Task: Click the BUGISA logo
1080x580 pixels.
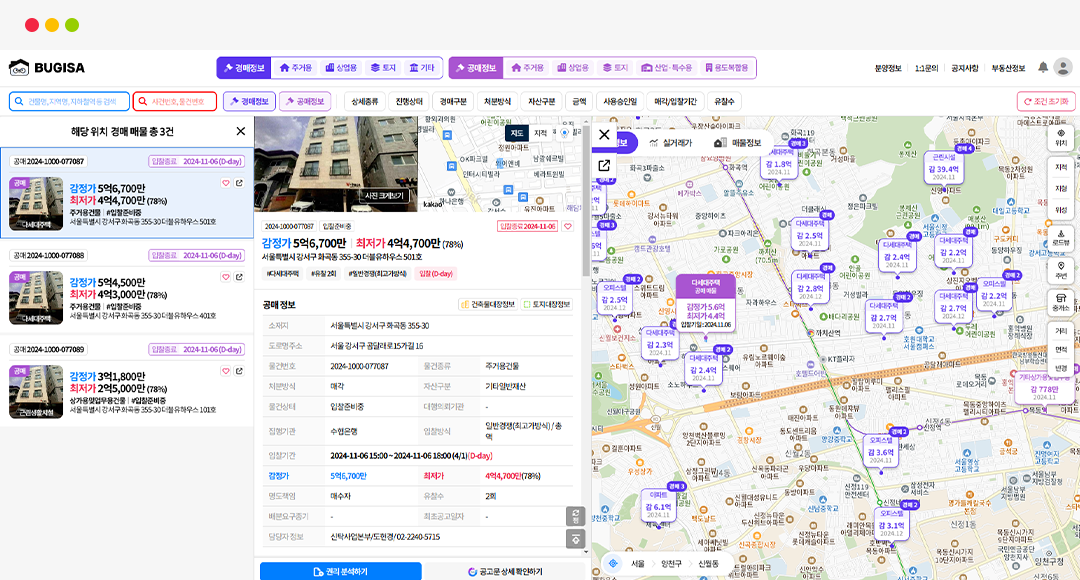Action: 47,68
